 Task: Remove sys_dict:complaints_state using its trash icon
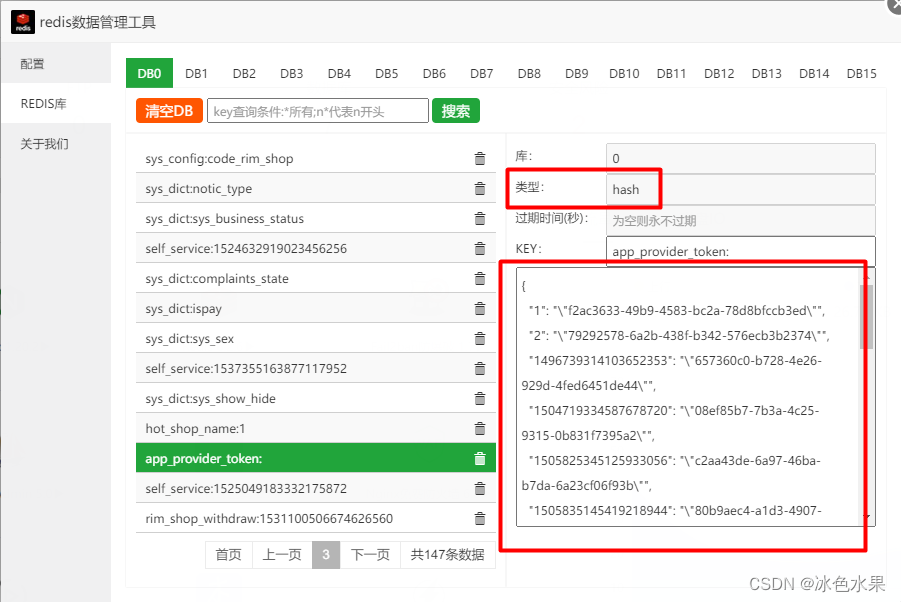(480, 279)
